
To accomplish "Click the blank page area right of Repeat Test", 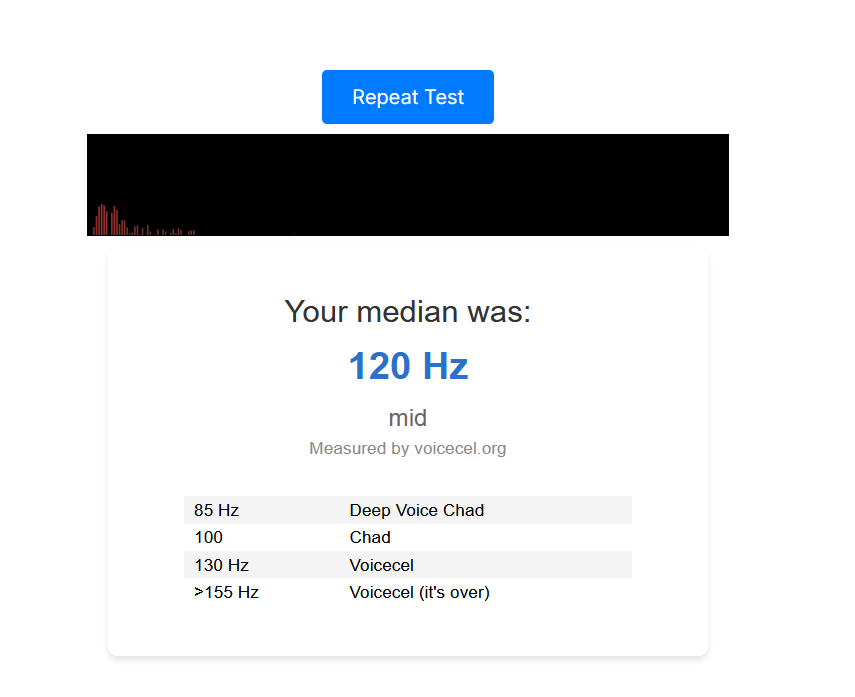I will pos(650,97).
